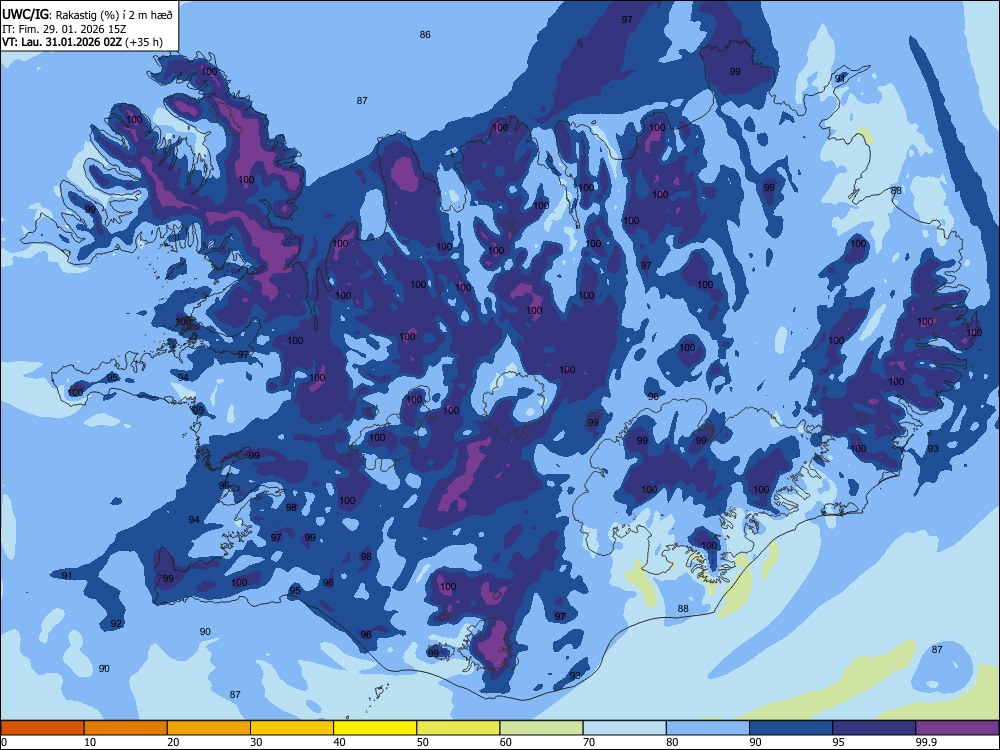
Task: Click the purple above-99.9 legend swatch
Action: click(957, 728)
